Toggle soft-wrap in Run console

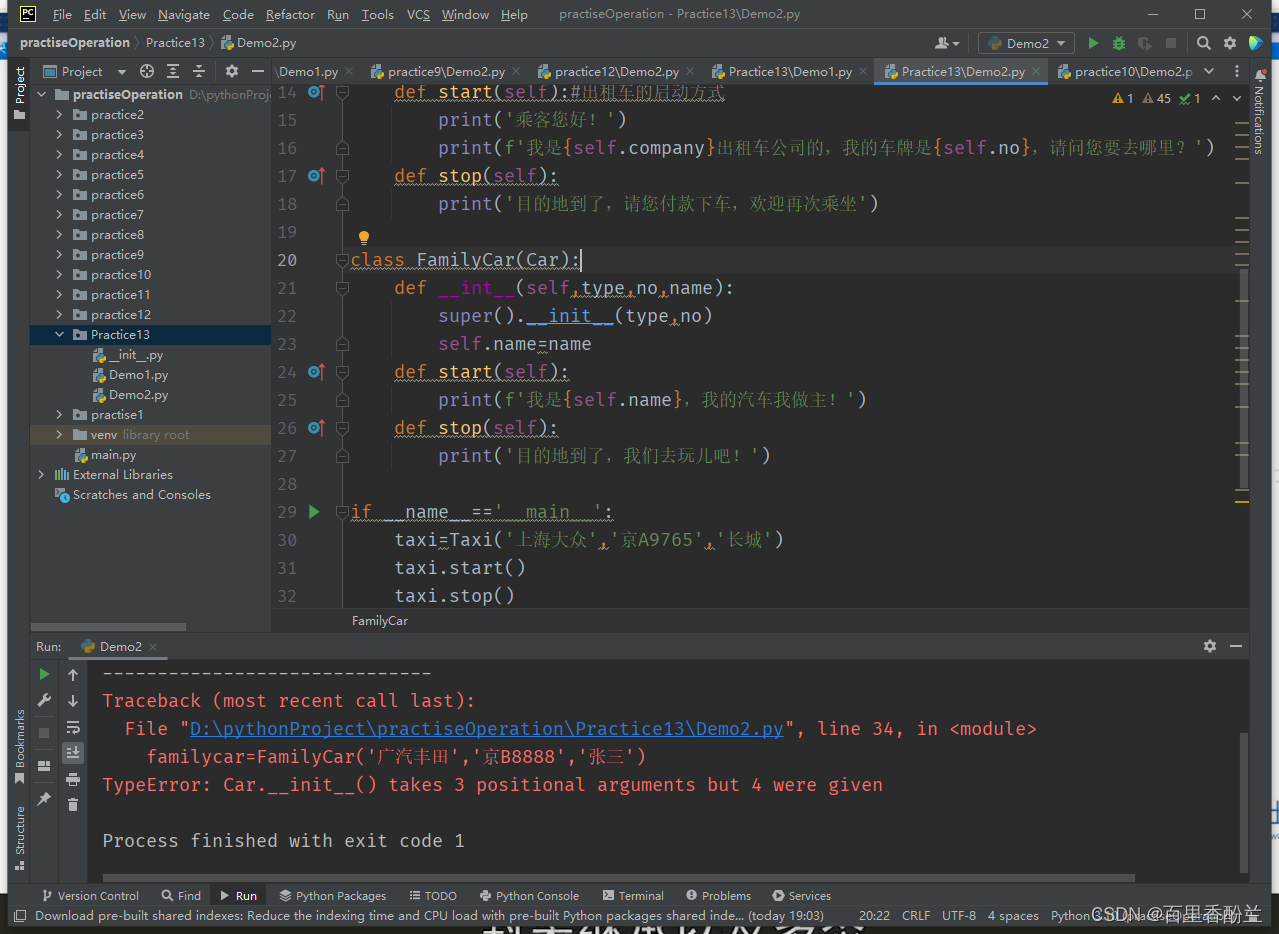[x=73, y=727]
